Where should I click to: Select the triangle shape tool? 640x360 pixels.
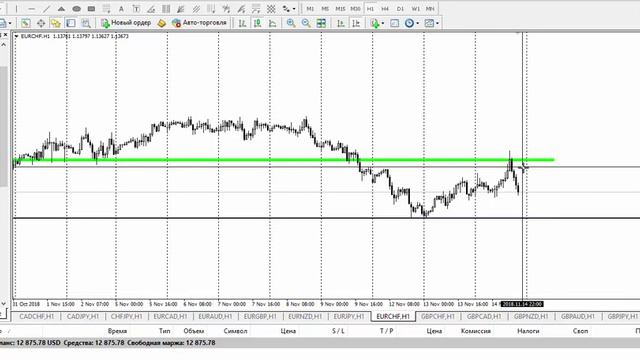pos(61,9)
